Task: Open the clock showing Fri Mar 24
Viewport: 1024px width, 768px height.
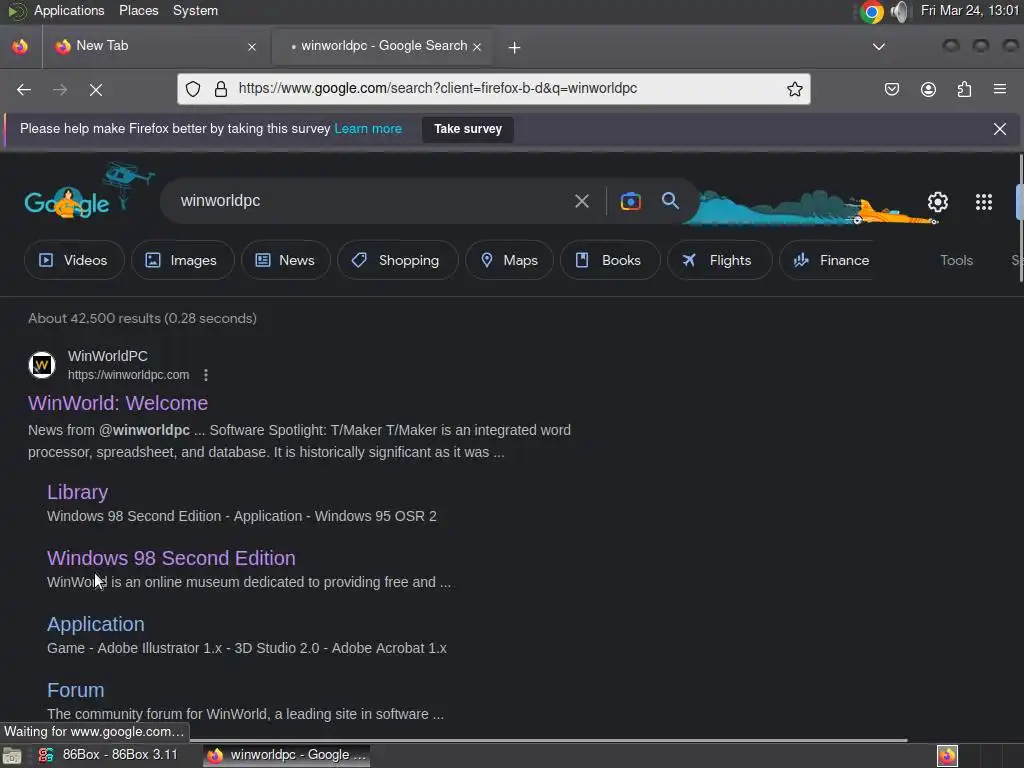Action: [970, 10]
